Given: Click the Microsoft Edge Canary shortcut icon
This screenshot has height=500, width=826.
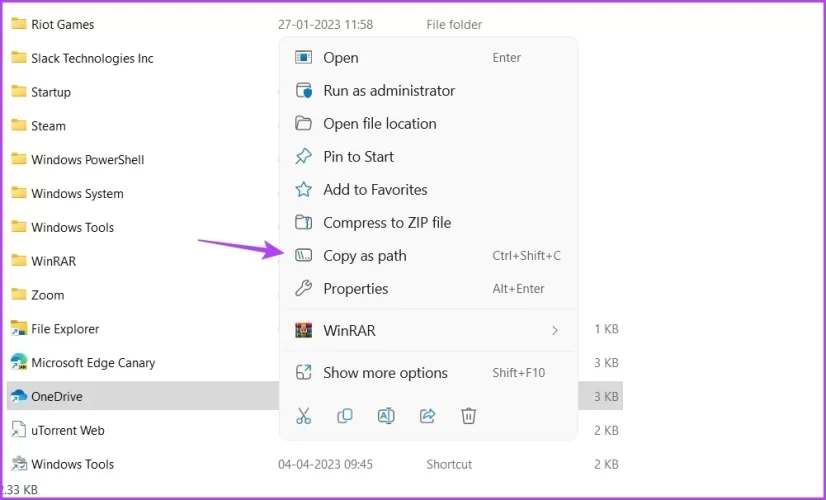Looking at the screenshot, I should coord(18,362).
